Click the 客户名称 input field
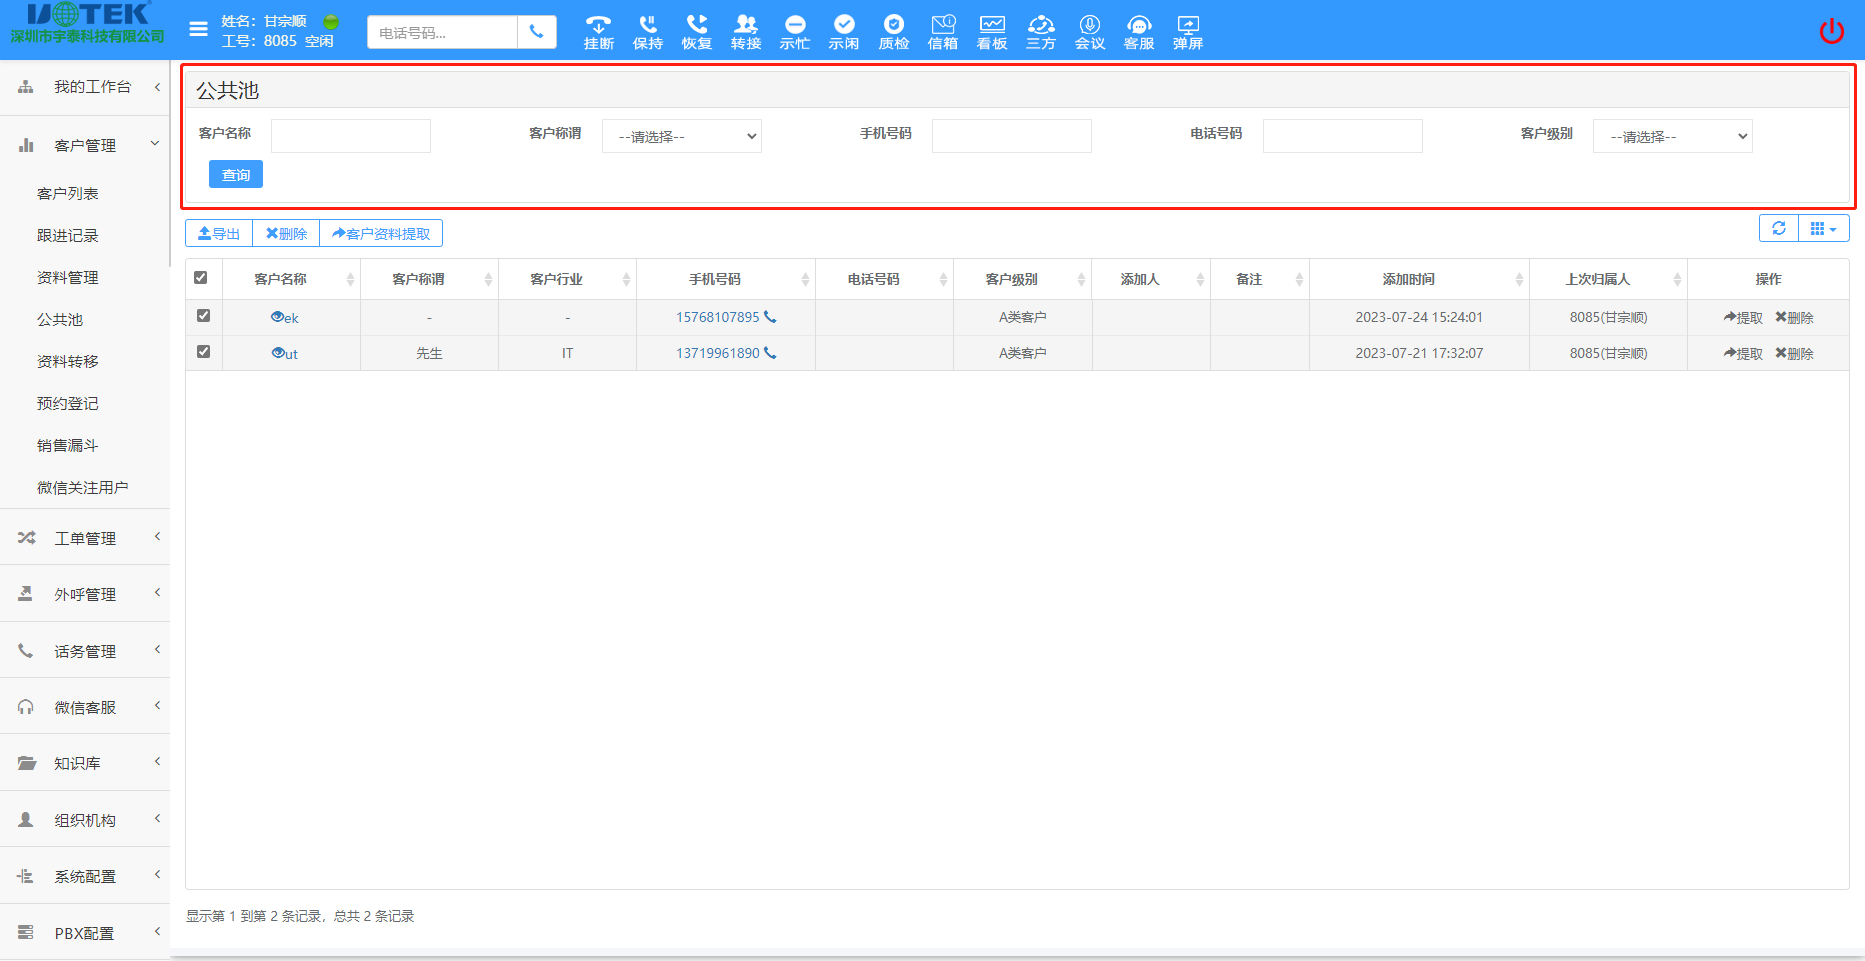Image resolution: width=1865 pixels, height=961 pixels. coord(350,136)
